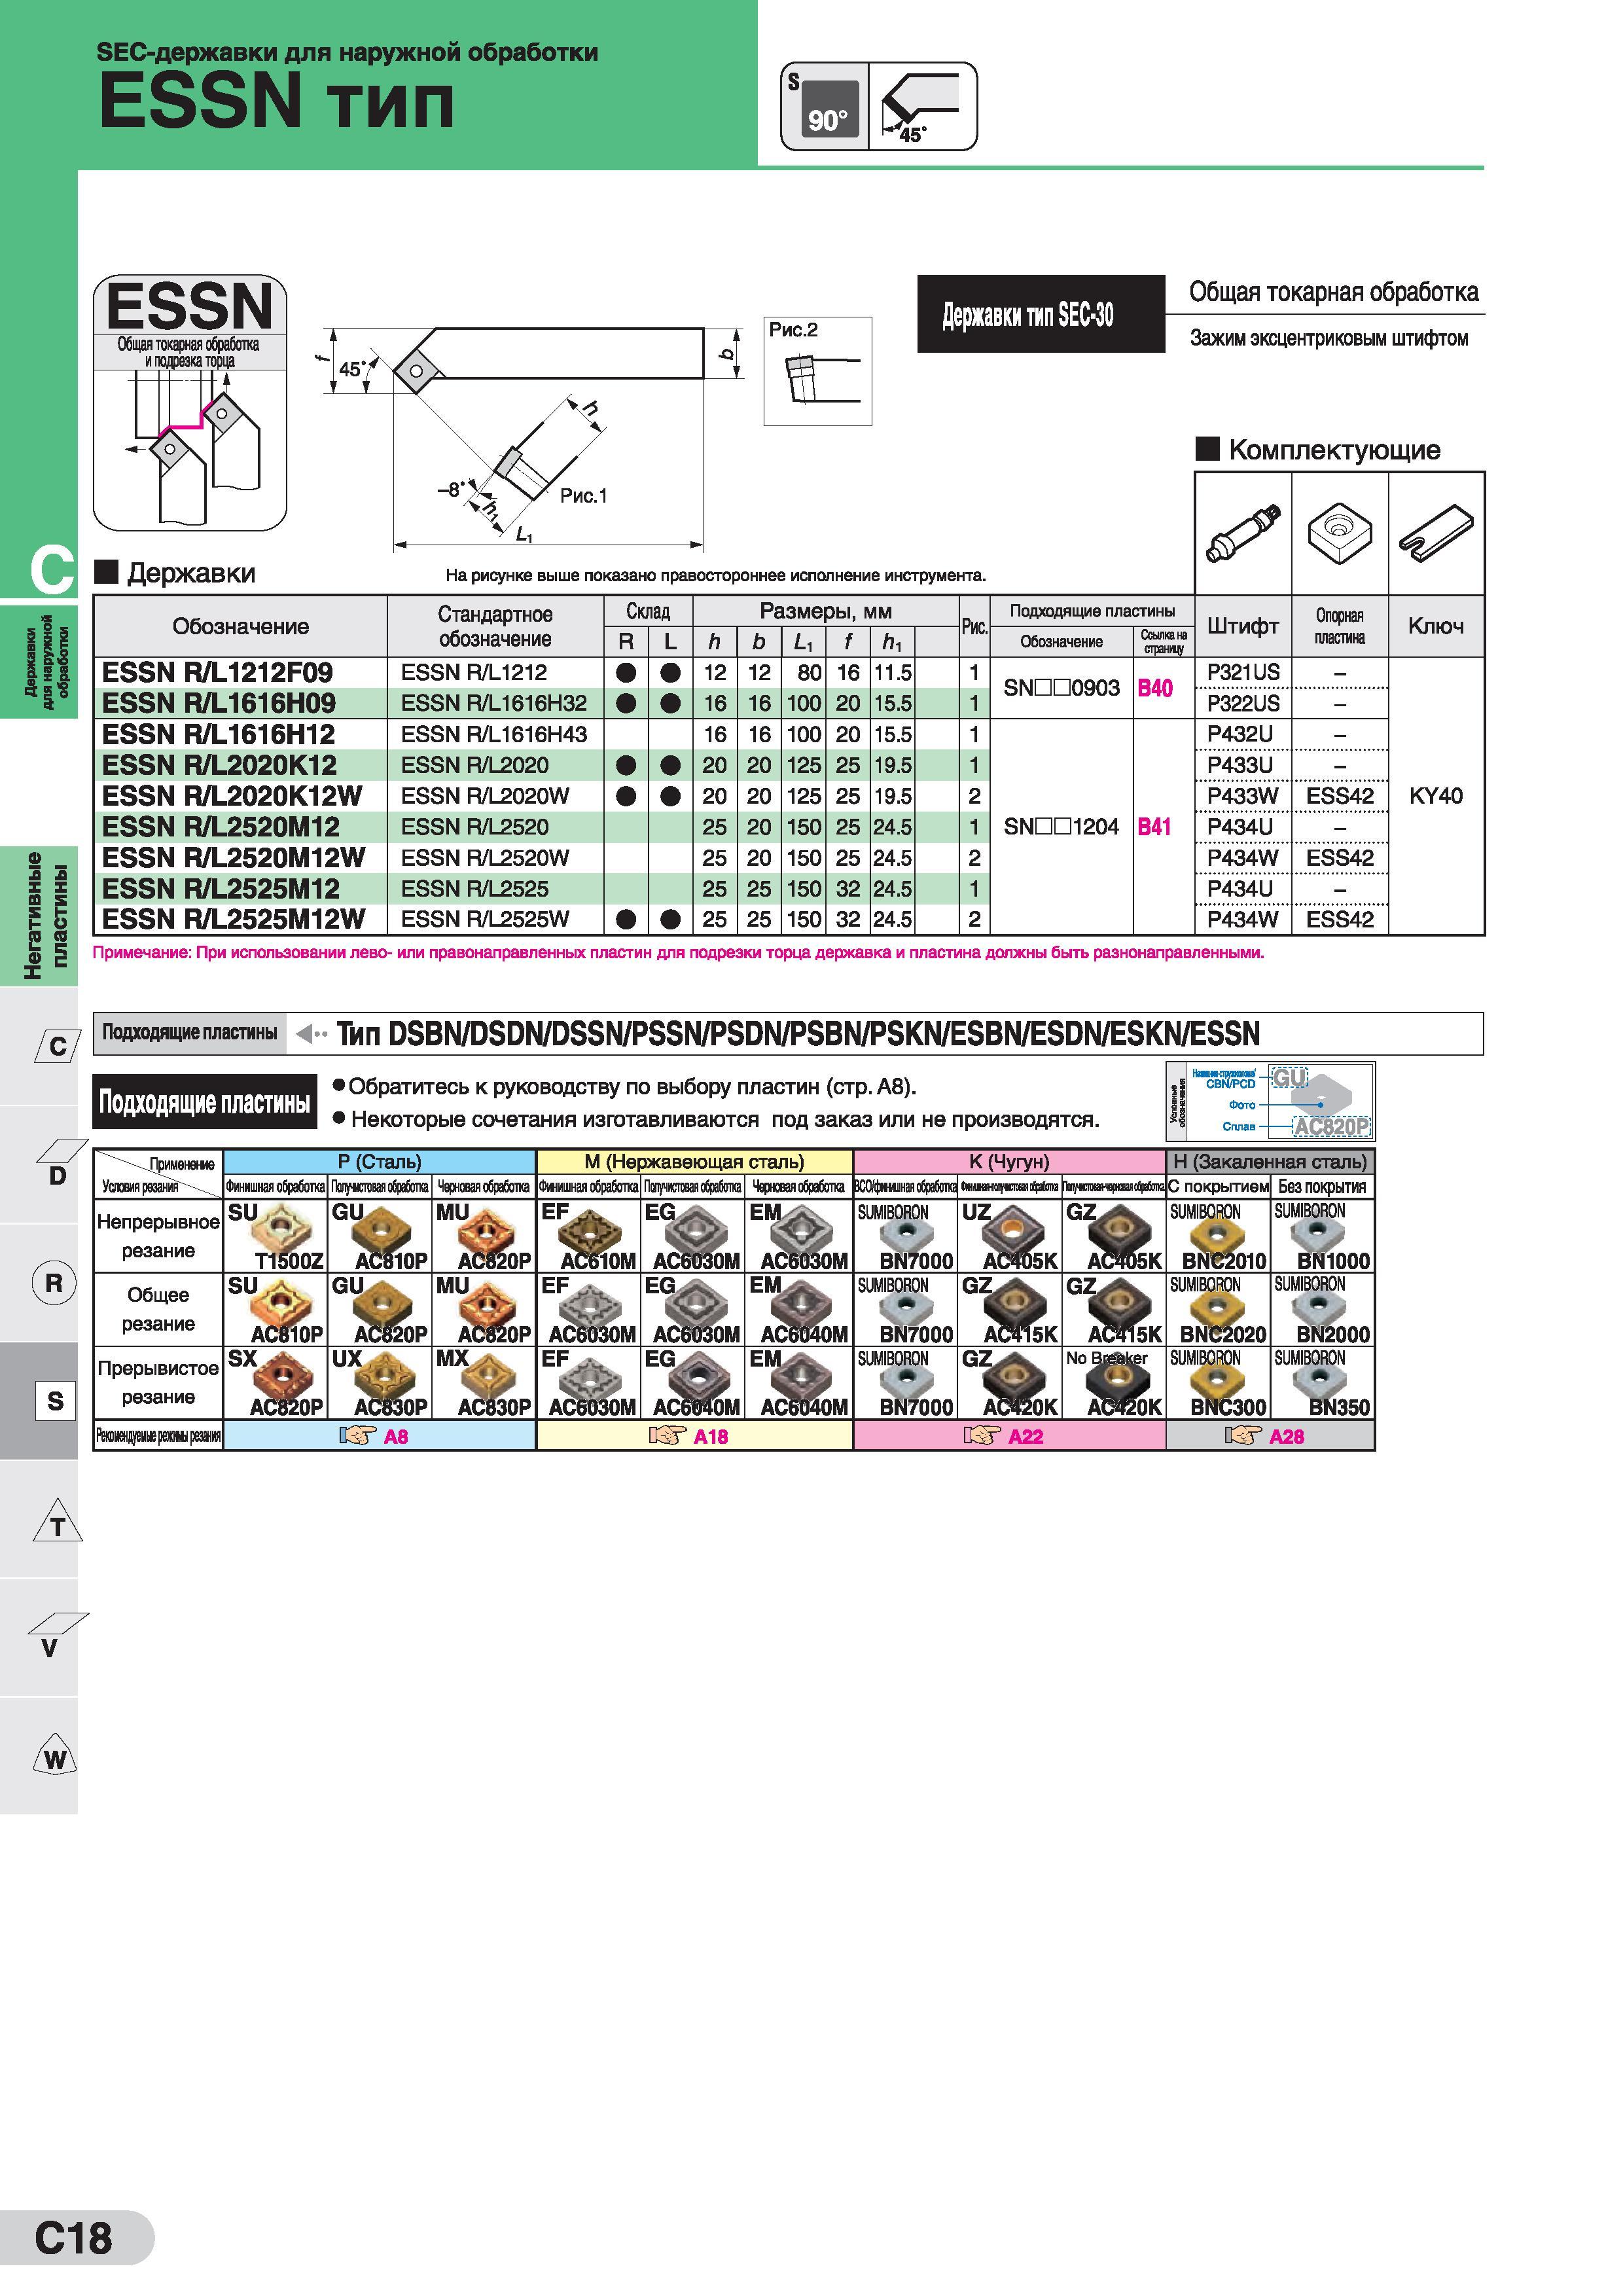The width and height of the screenshot is (1623, 2296).
Task: Click the SN□□1204 insert designation
Action: 1061,827
